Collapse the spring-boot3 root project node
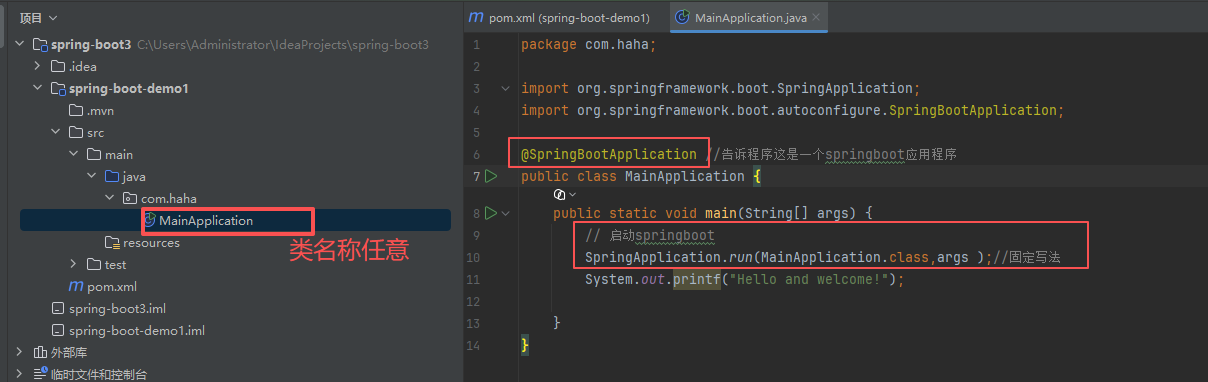The image size is (1208, 382). coord(20,44)
